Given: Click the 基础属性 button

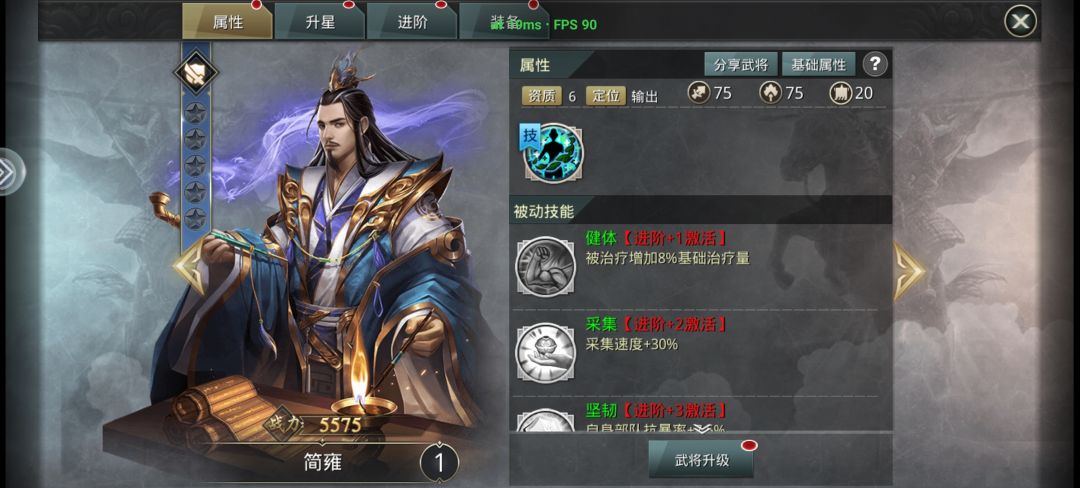Looking at the screenshot, I should pyautogui.click(x=818, y=65).
